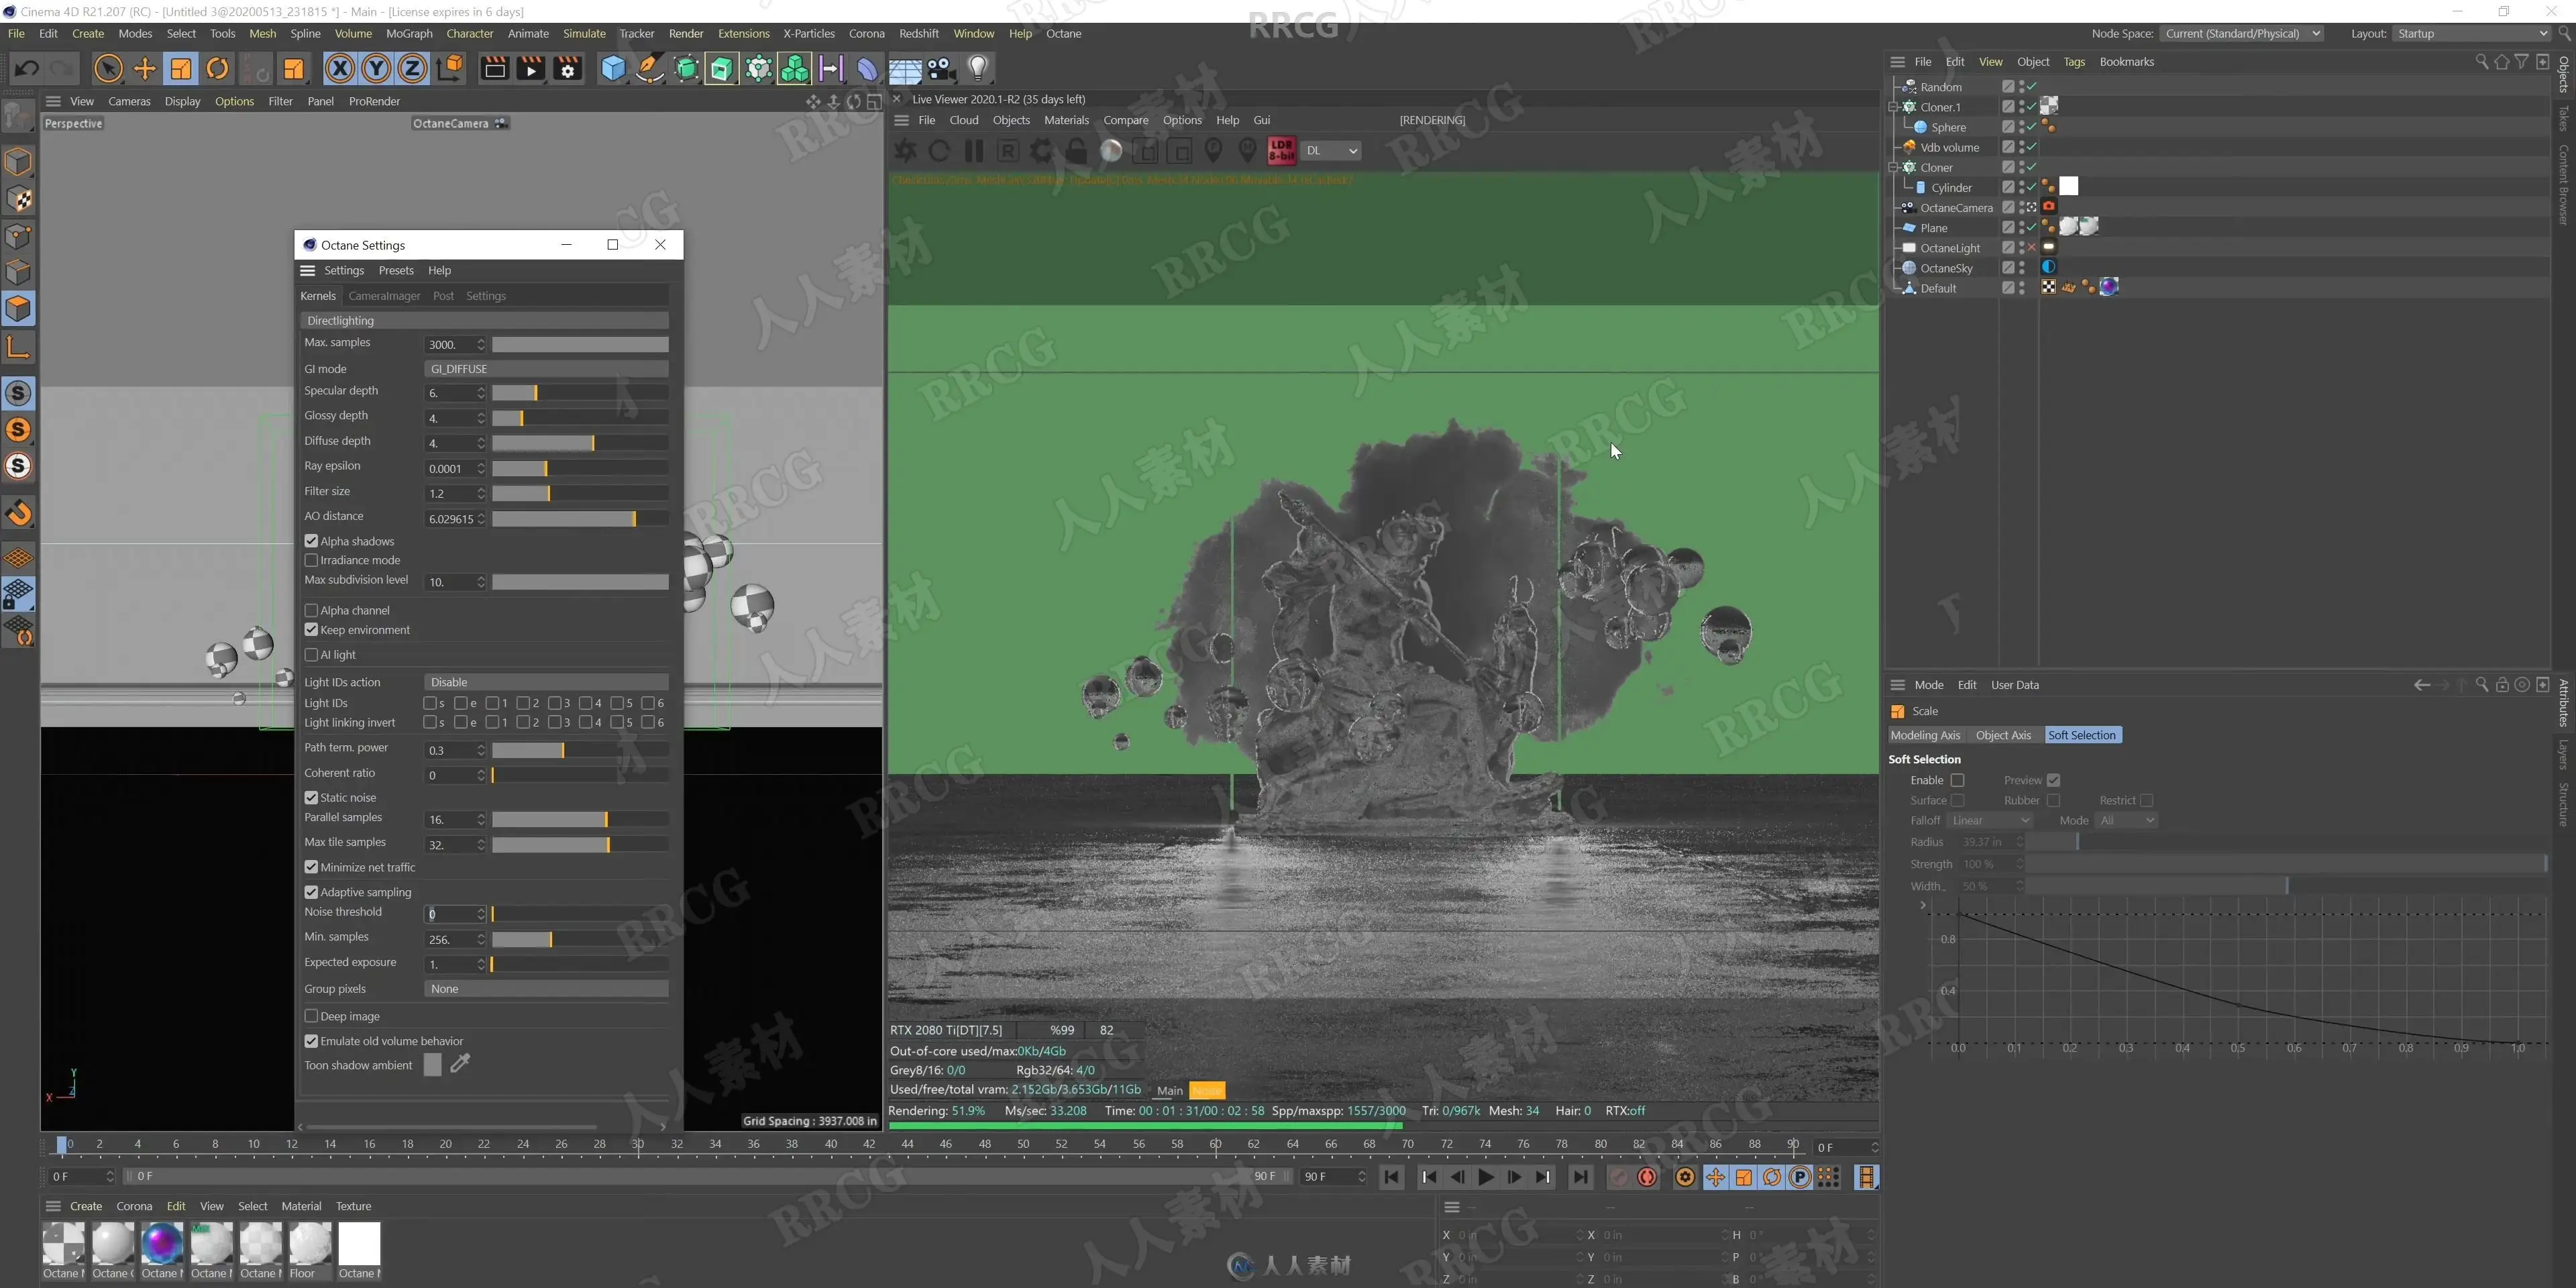
Task: Restart the Live Viewer render
Action: [939, 151]
